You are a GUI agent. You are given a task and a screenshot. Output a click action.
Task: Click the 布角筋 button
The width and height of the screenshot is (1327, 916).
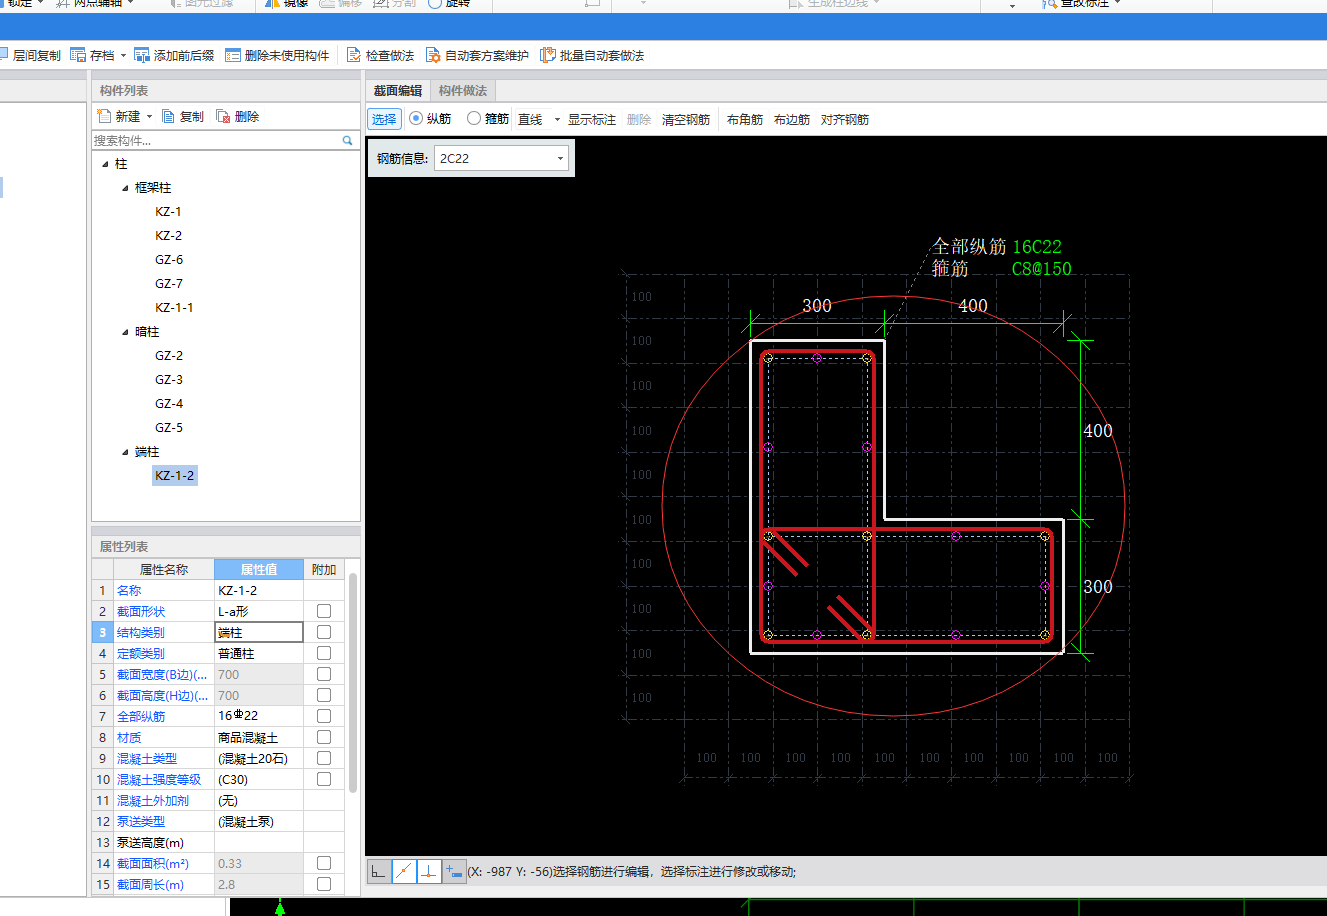tap(745, 120)
